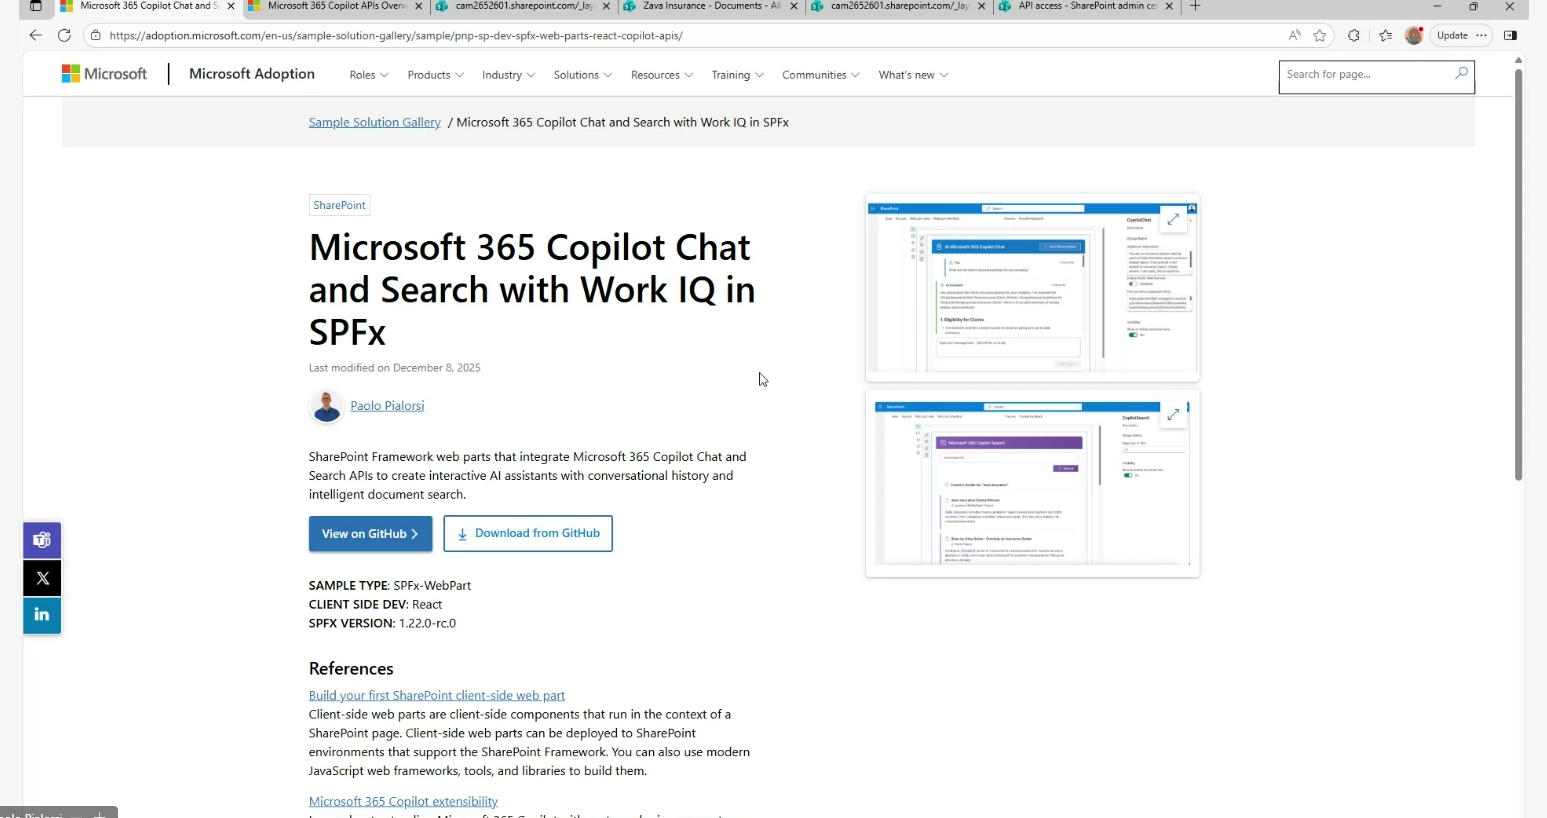Click the 'SPFX VERSION: 1.22.0-rc.0' line
This screenshot has width=1547, height=818.
pos(382,623)
